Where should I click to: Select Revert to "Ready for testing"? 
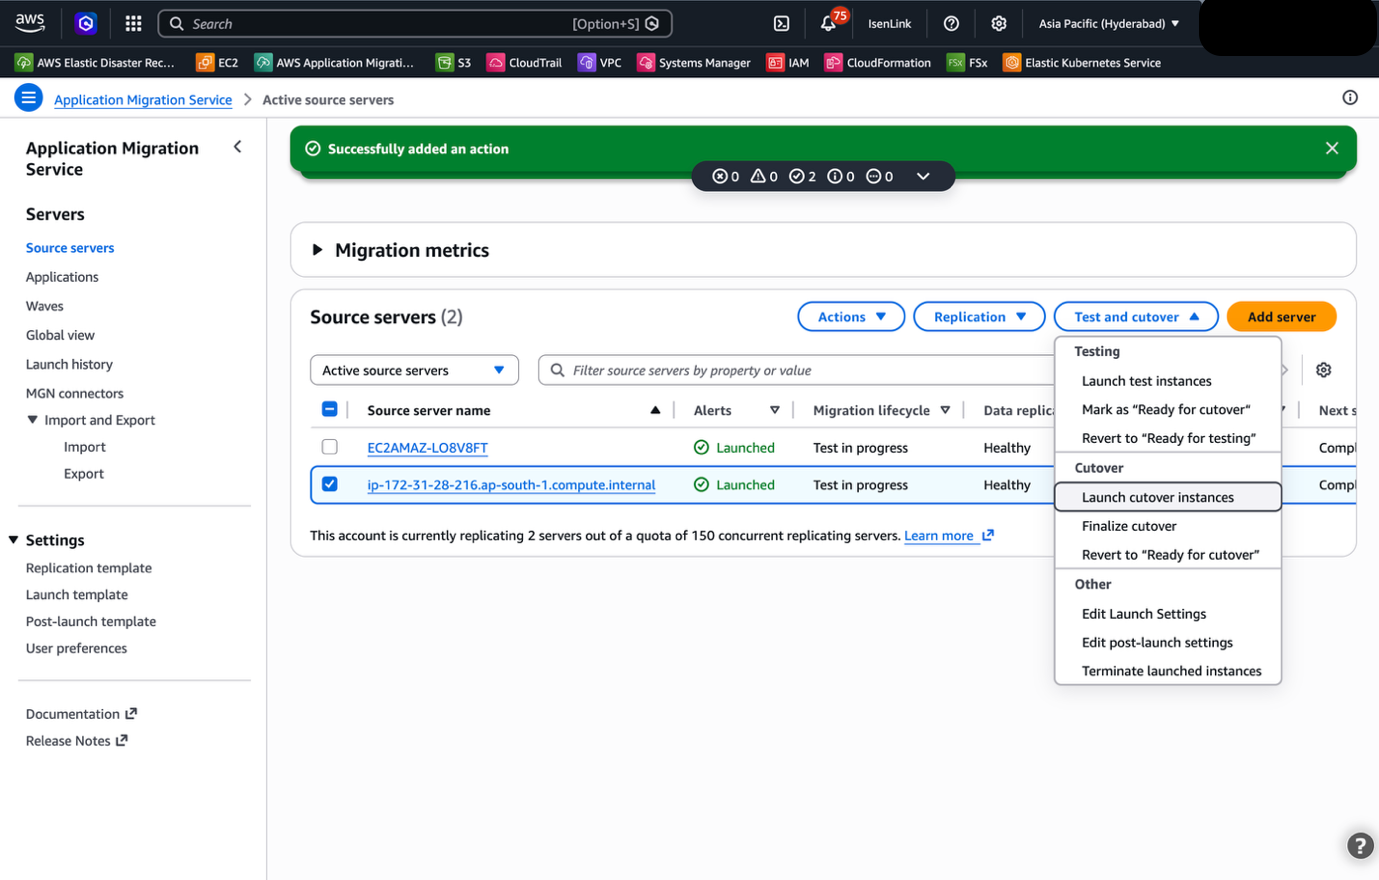point(1168,438)
